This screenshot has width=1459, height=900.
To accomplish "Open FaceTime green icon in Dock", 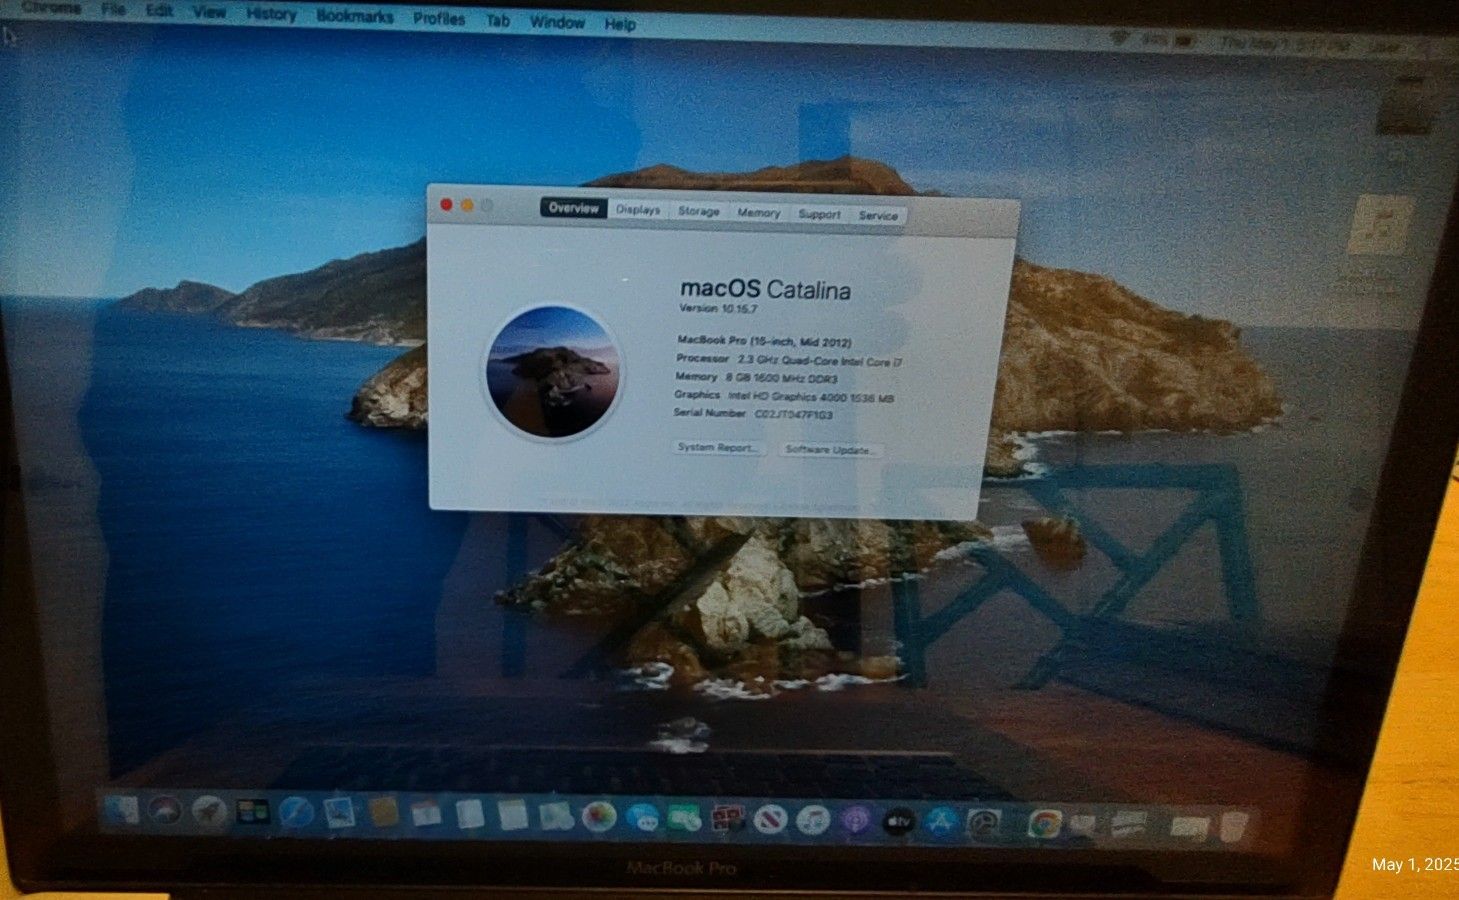I will [x=685, y=819].
